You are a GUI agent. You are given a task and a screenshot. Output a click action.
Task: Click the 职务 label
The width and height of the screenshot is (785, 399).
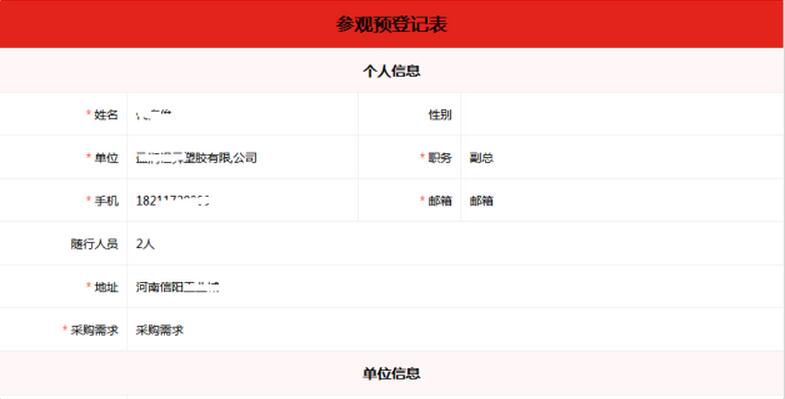pos(440,158)
